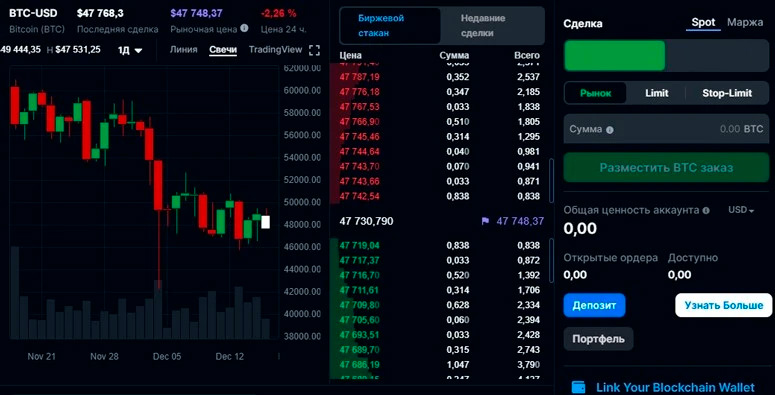This screenshot has width=775, height=395.
Task: Switch to Маржа trading tab
Action: click(x=745, y=23)
